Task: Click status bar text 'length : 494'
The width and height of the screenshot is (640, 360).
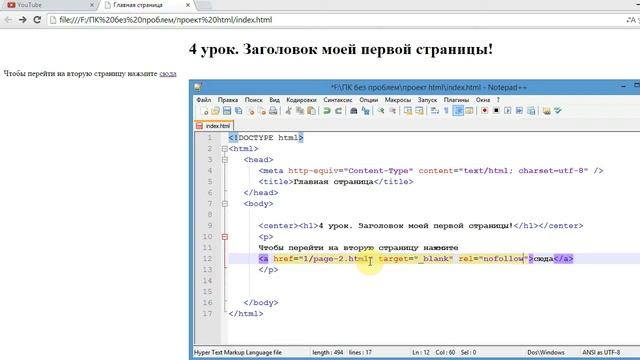Action: [327, 352]
